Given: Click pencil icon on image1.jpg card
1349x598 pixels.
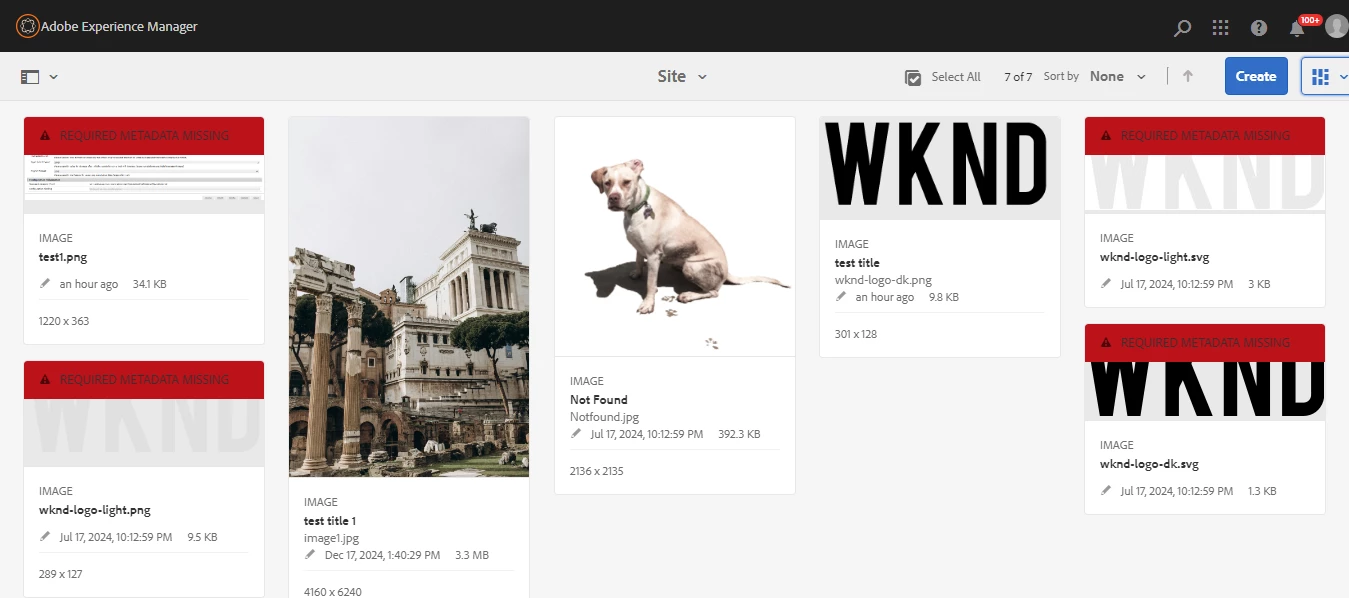Looking at the screenshot, I should 310,555.
